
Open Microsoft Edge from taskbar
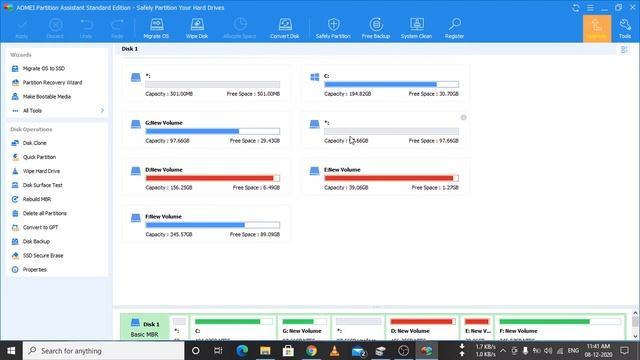242,351
